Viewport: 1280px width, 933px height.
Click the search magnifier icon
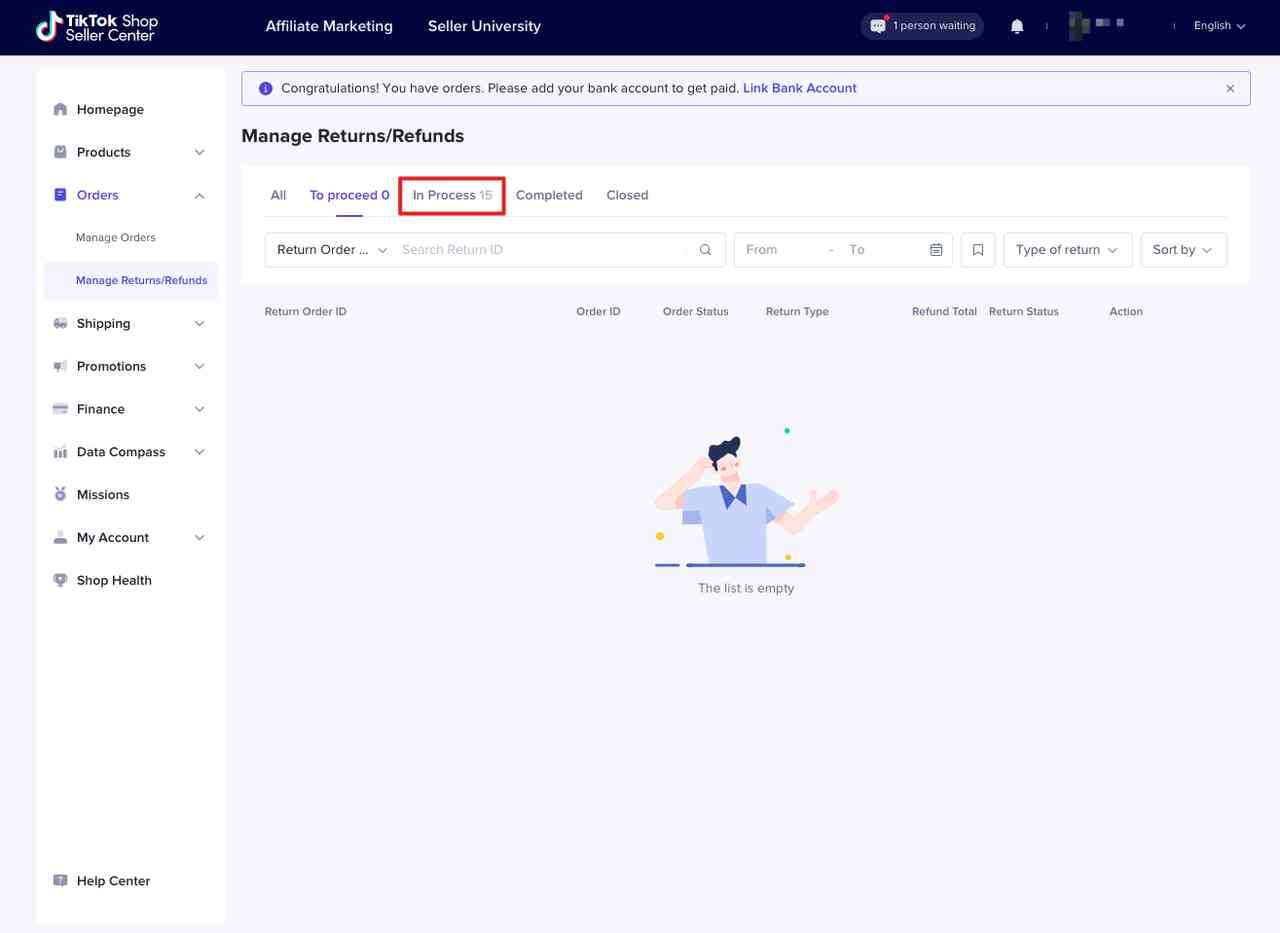coord(705,250)
